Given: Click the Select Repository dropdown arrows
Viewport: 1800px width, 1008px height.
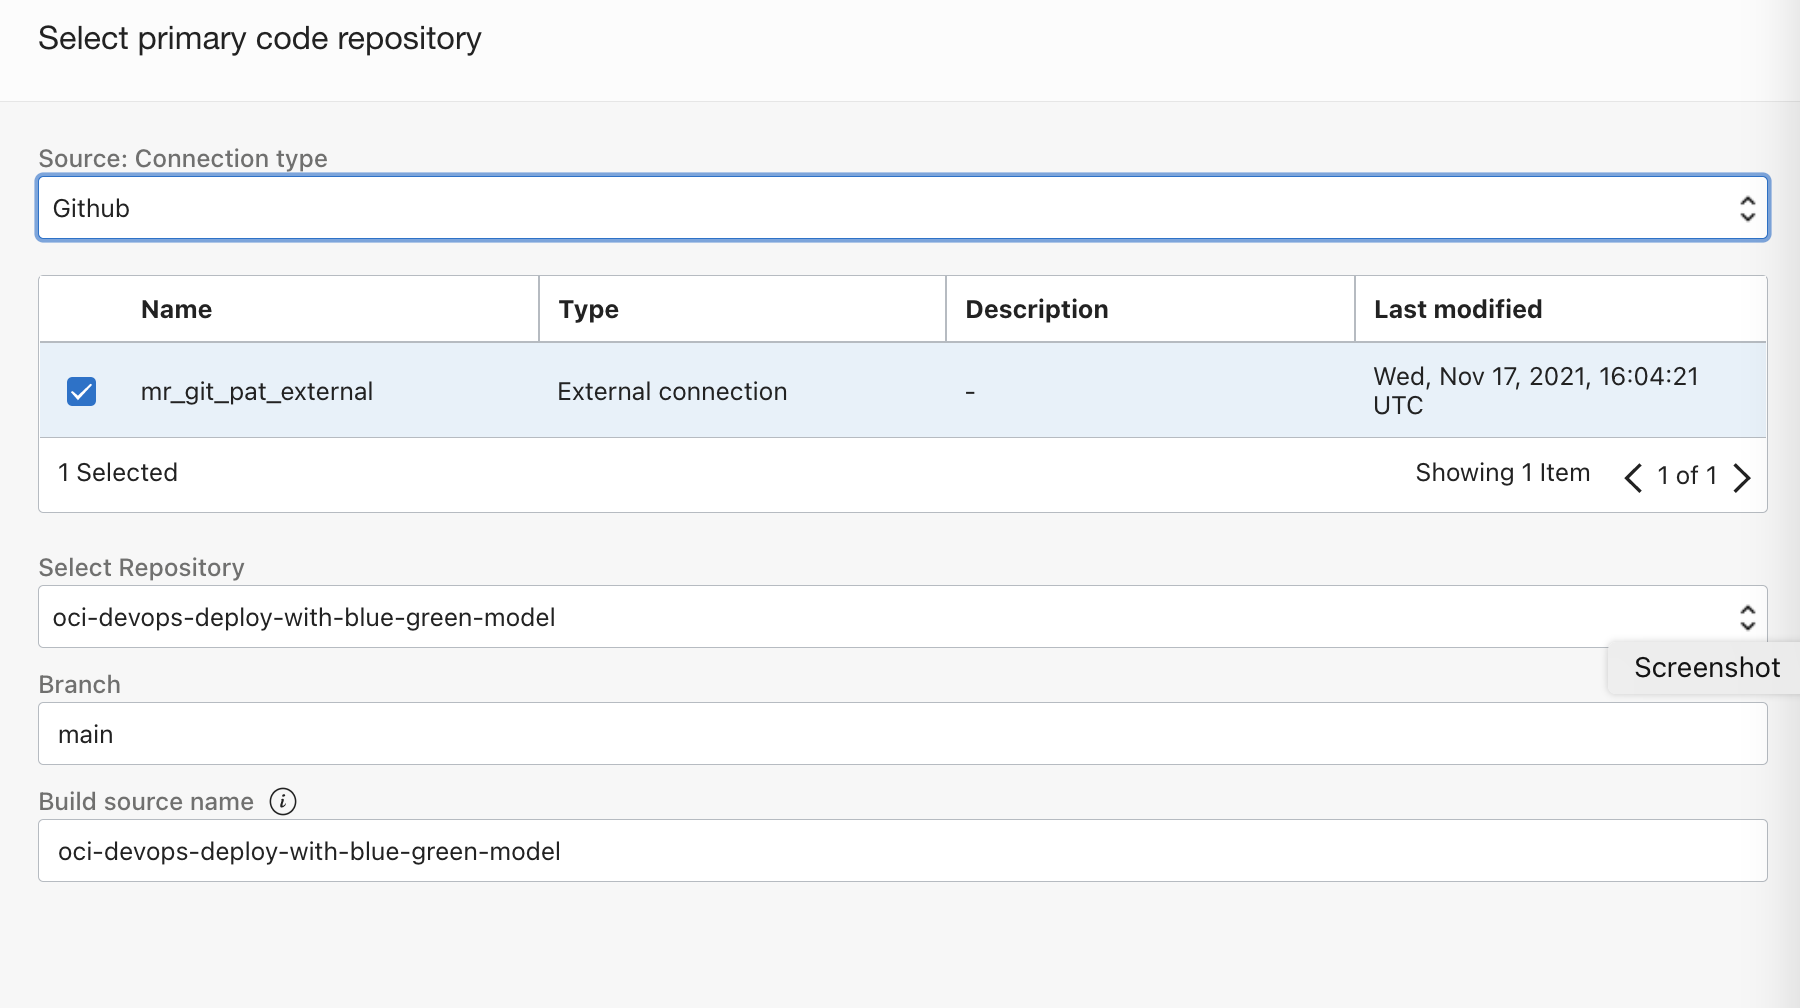Looking at the screenshot, I should pyautogui.click(x=1747, y=617).
